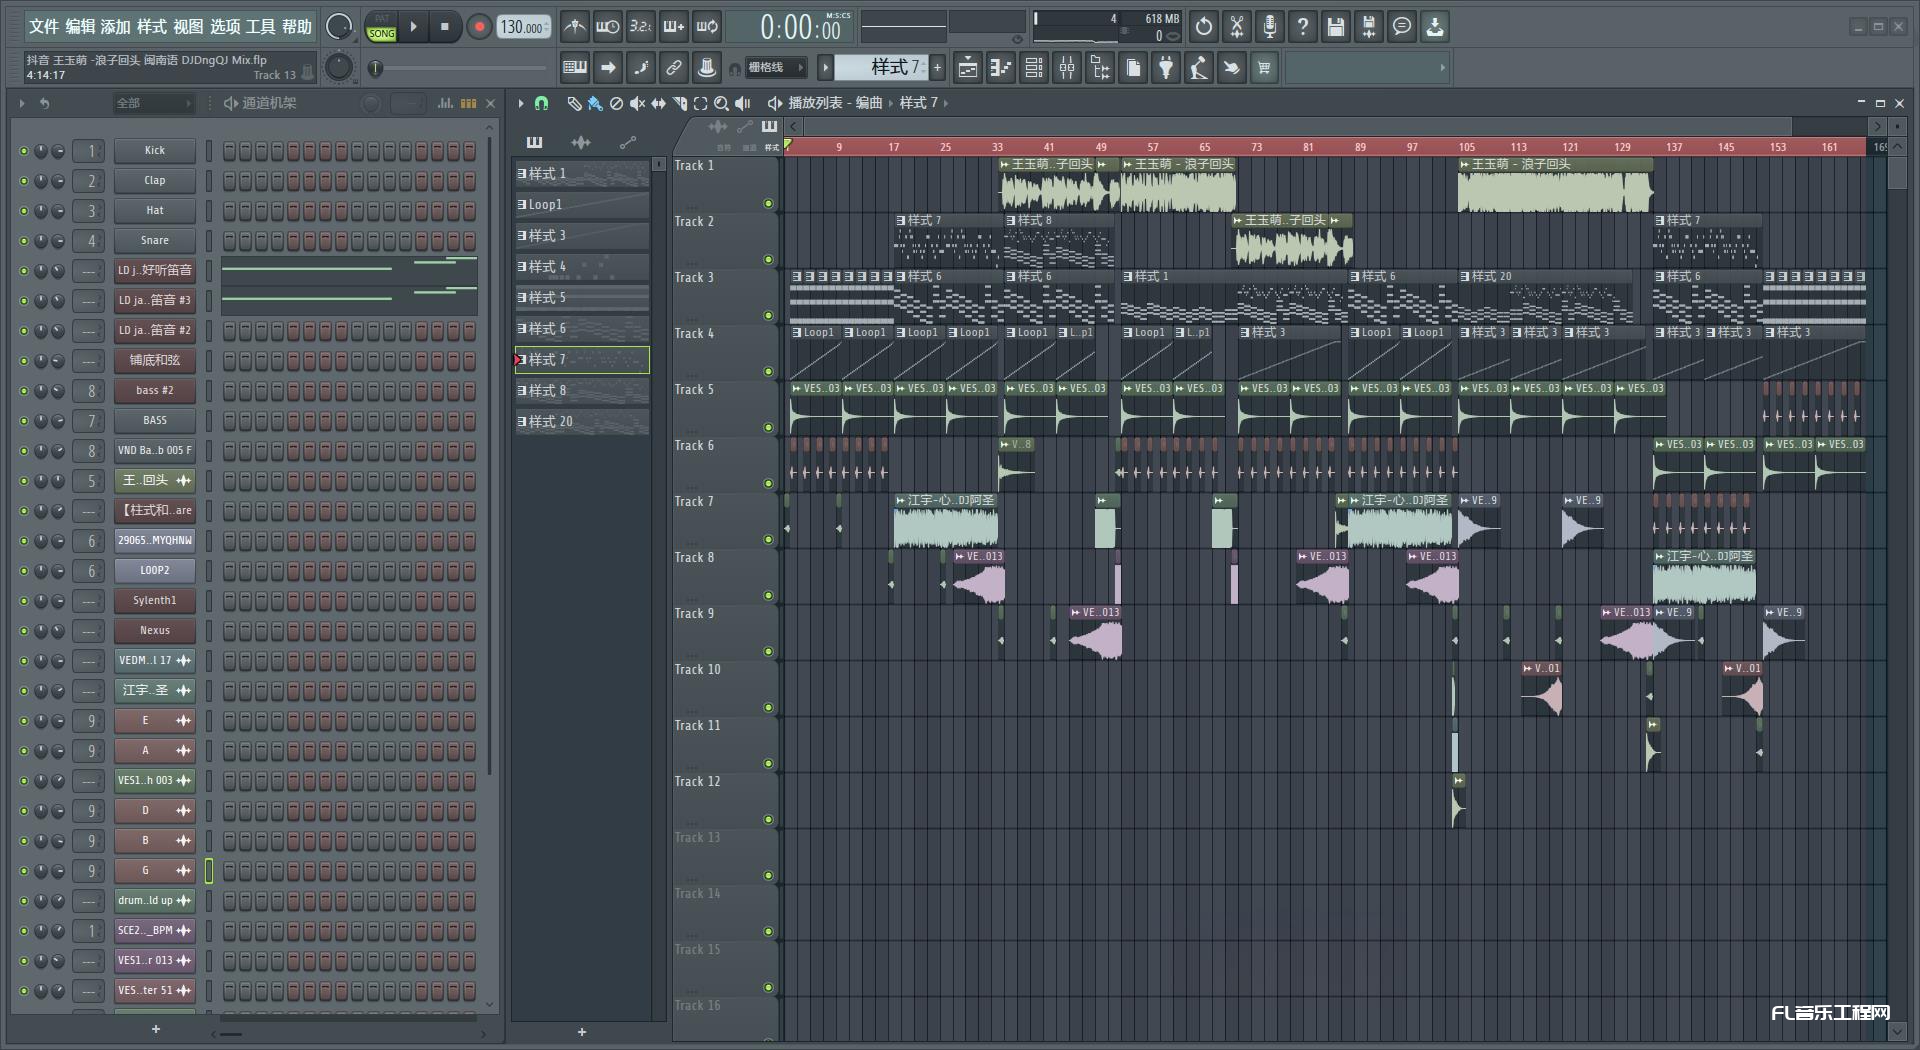Select the playlist slice tool
The image size is (1920, 1050).
coord(679,103)
